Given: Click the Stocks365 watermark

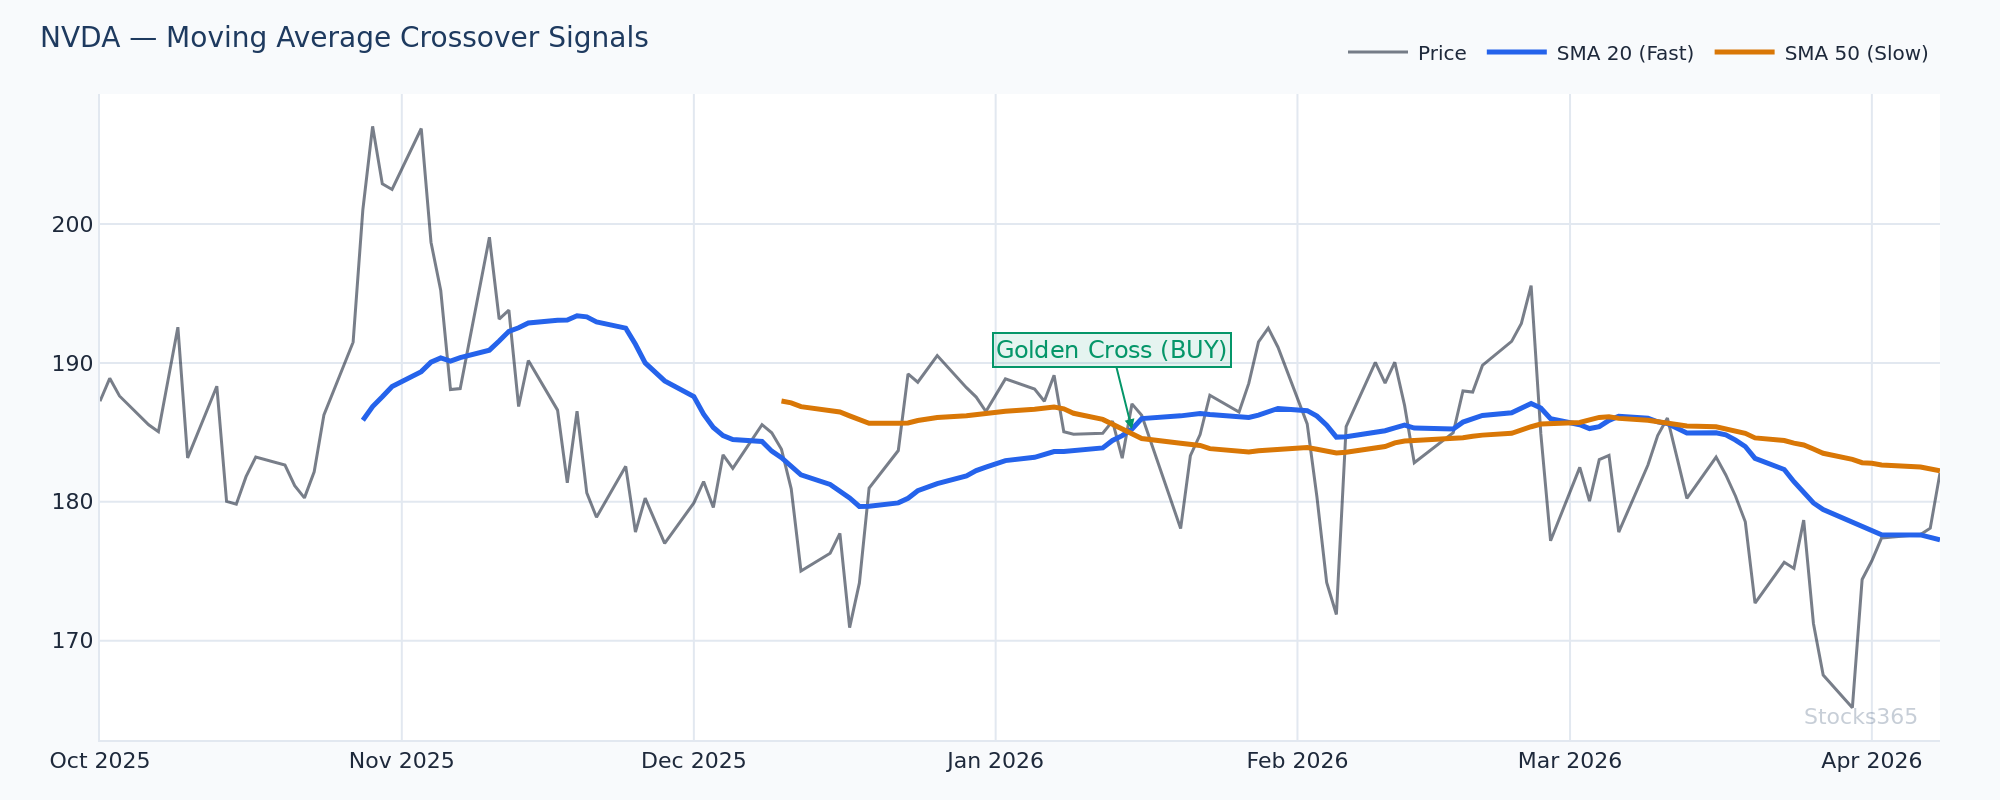Looking at the screenshot, I should pos(1860,717).
